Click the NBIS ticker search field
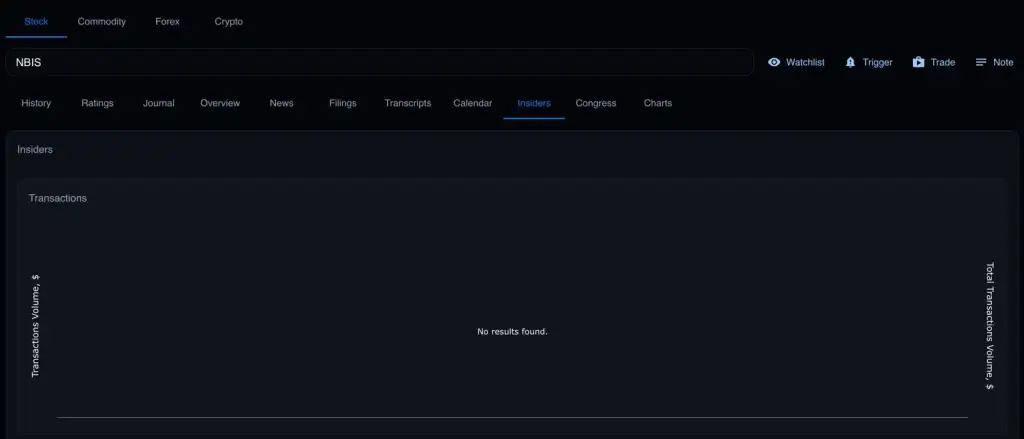The image size is (1024, 439). click(x=380, y=62)
